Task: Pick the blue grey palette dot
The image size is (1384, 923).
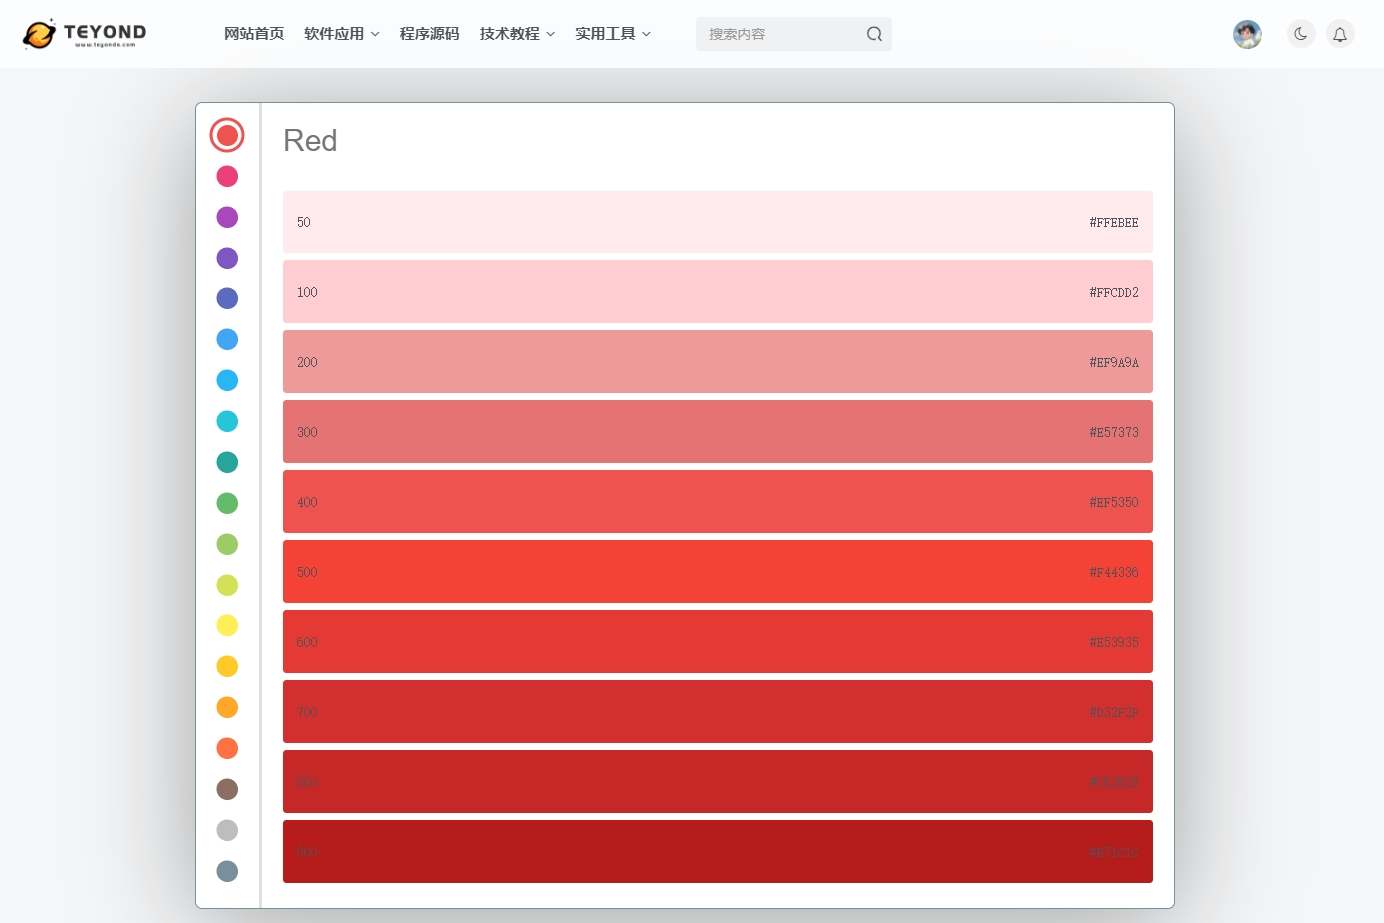Action: pyautogui.click(x=227, y=871)
